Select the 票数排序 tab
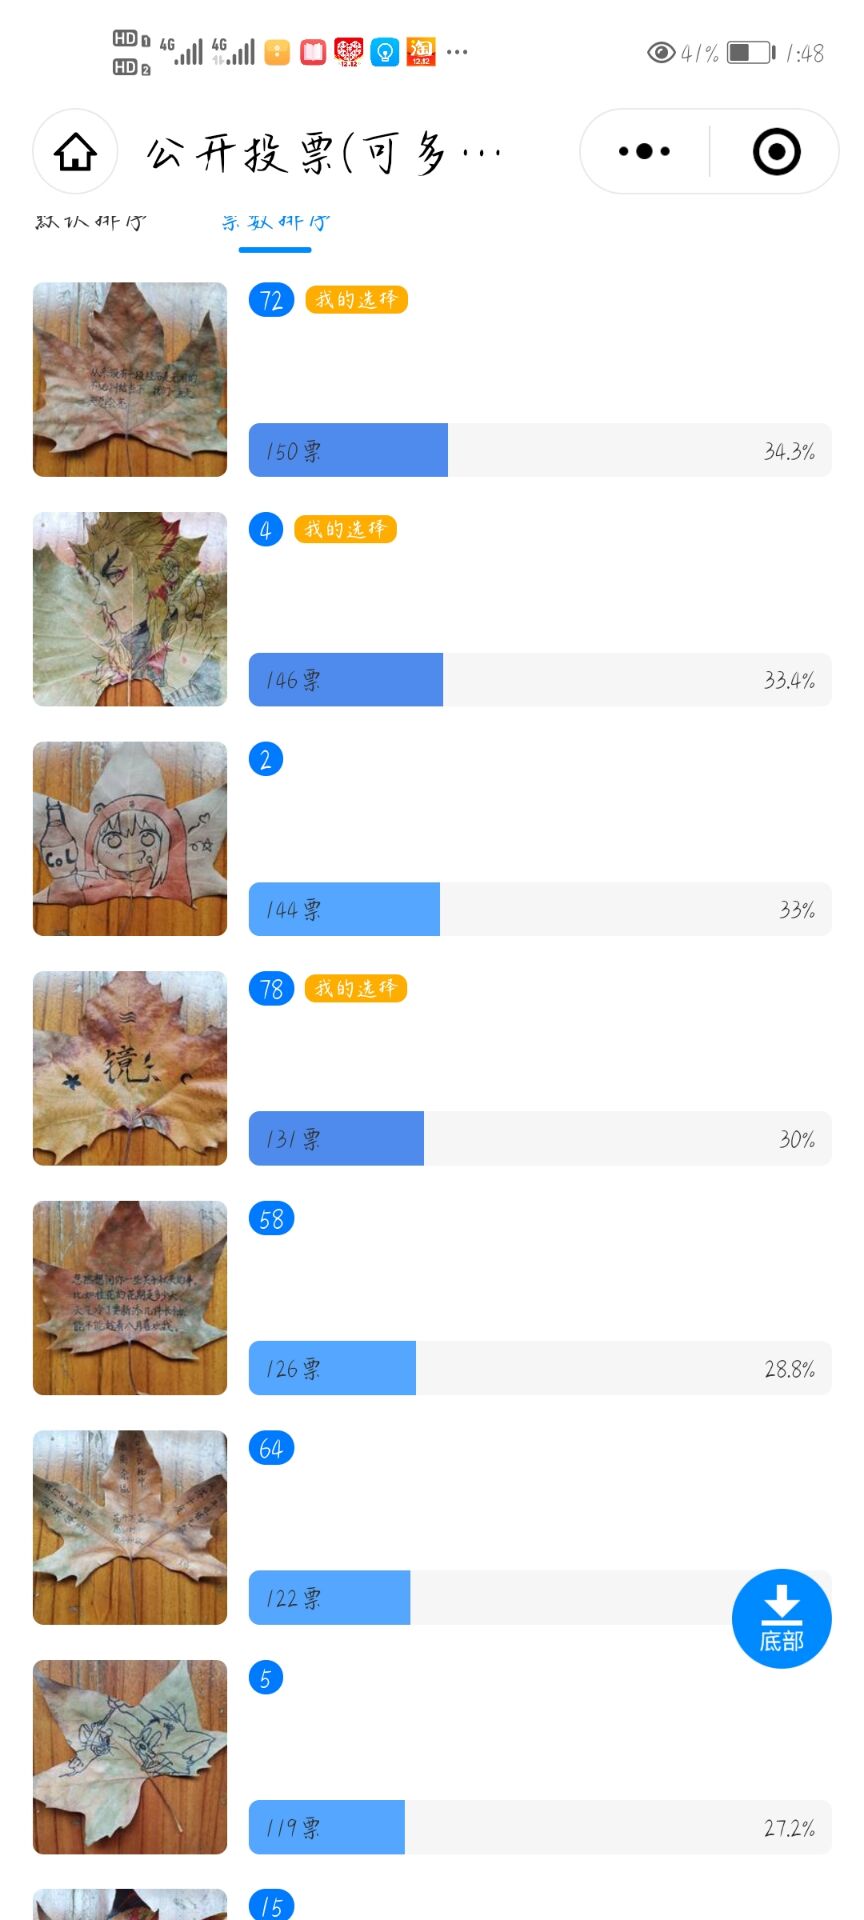 275,222
